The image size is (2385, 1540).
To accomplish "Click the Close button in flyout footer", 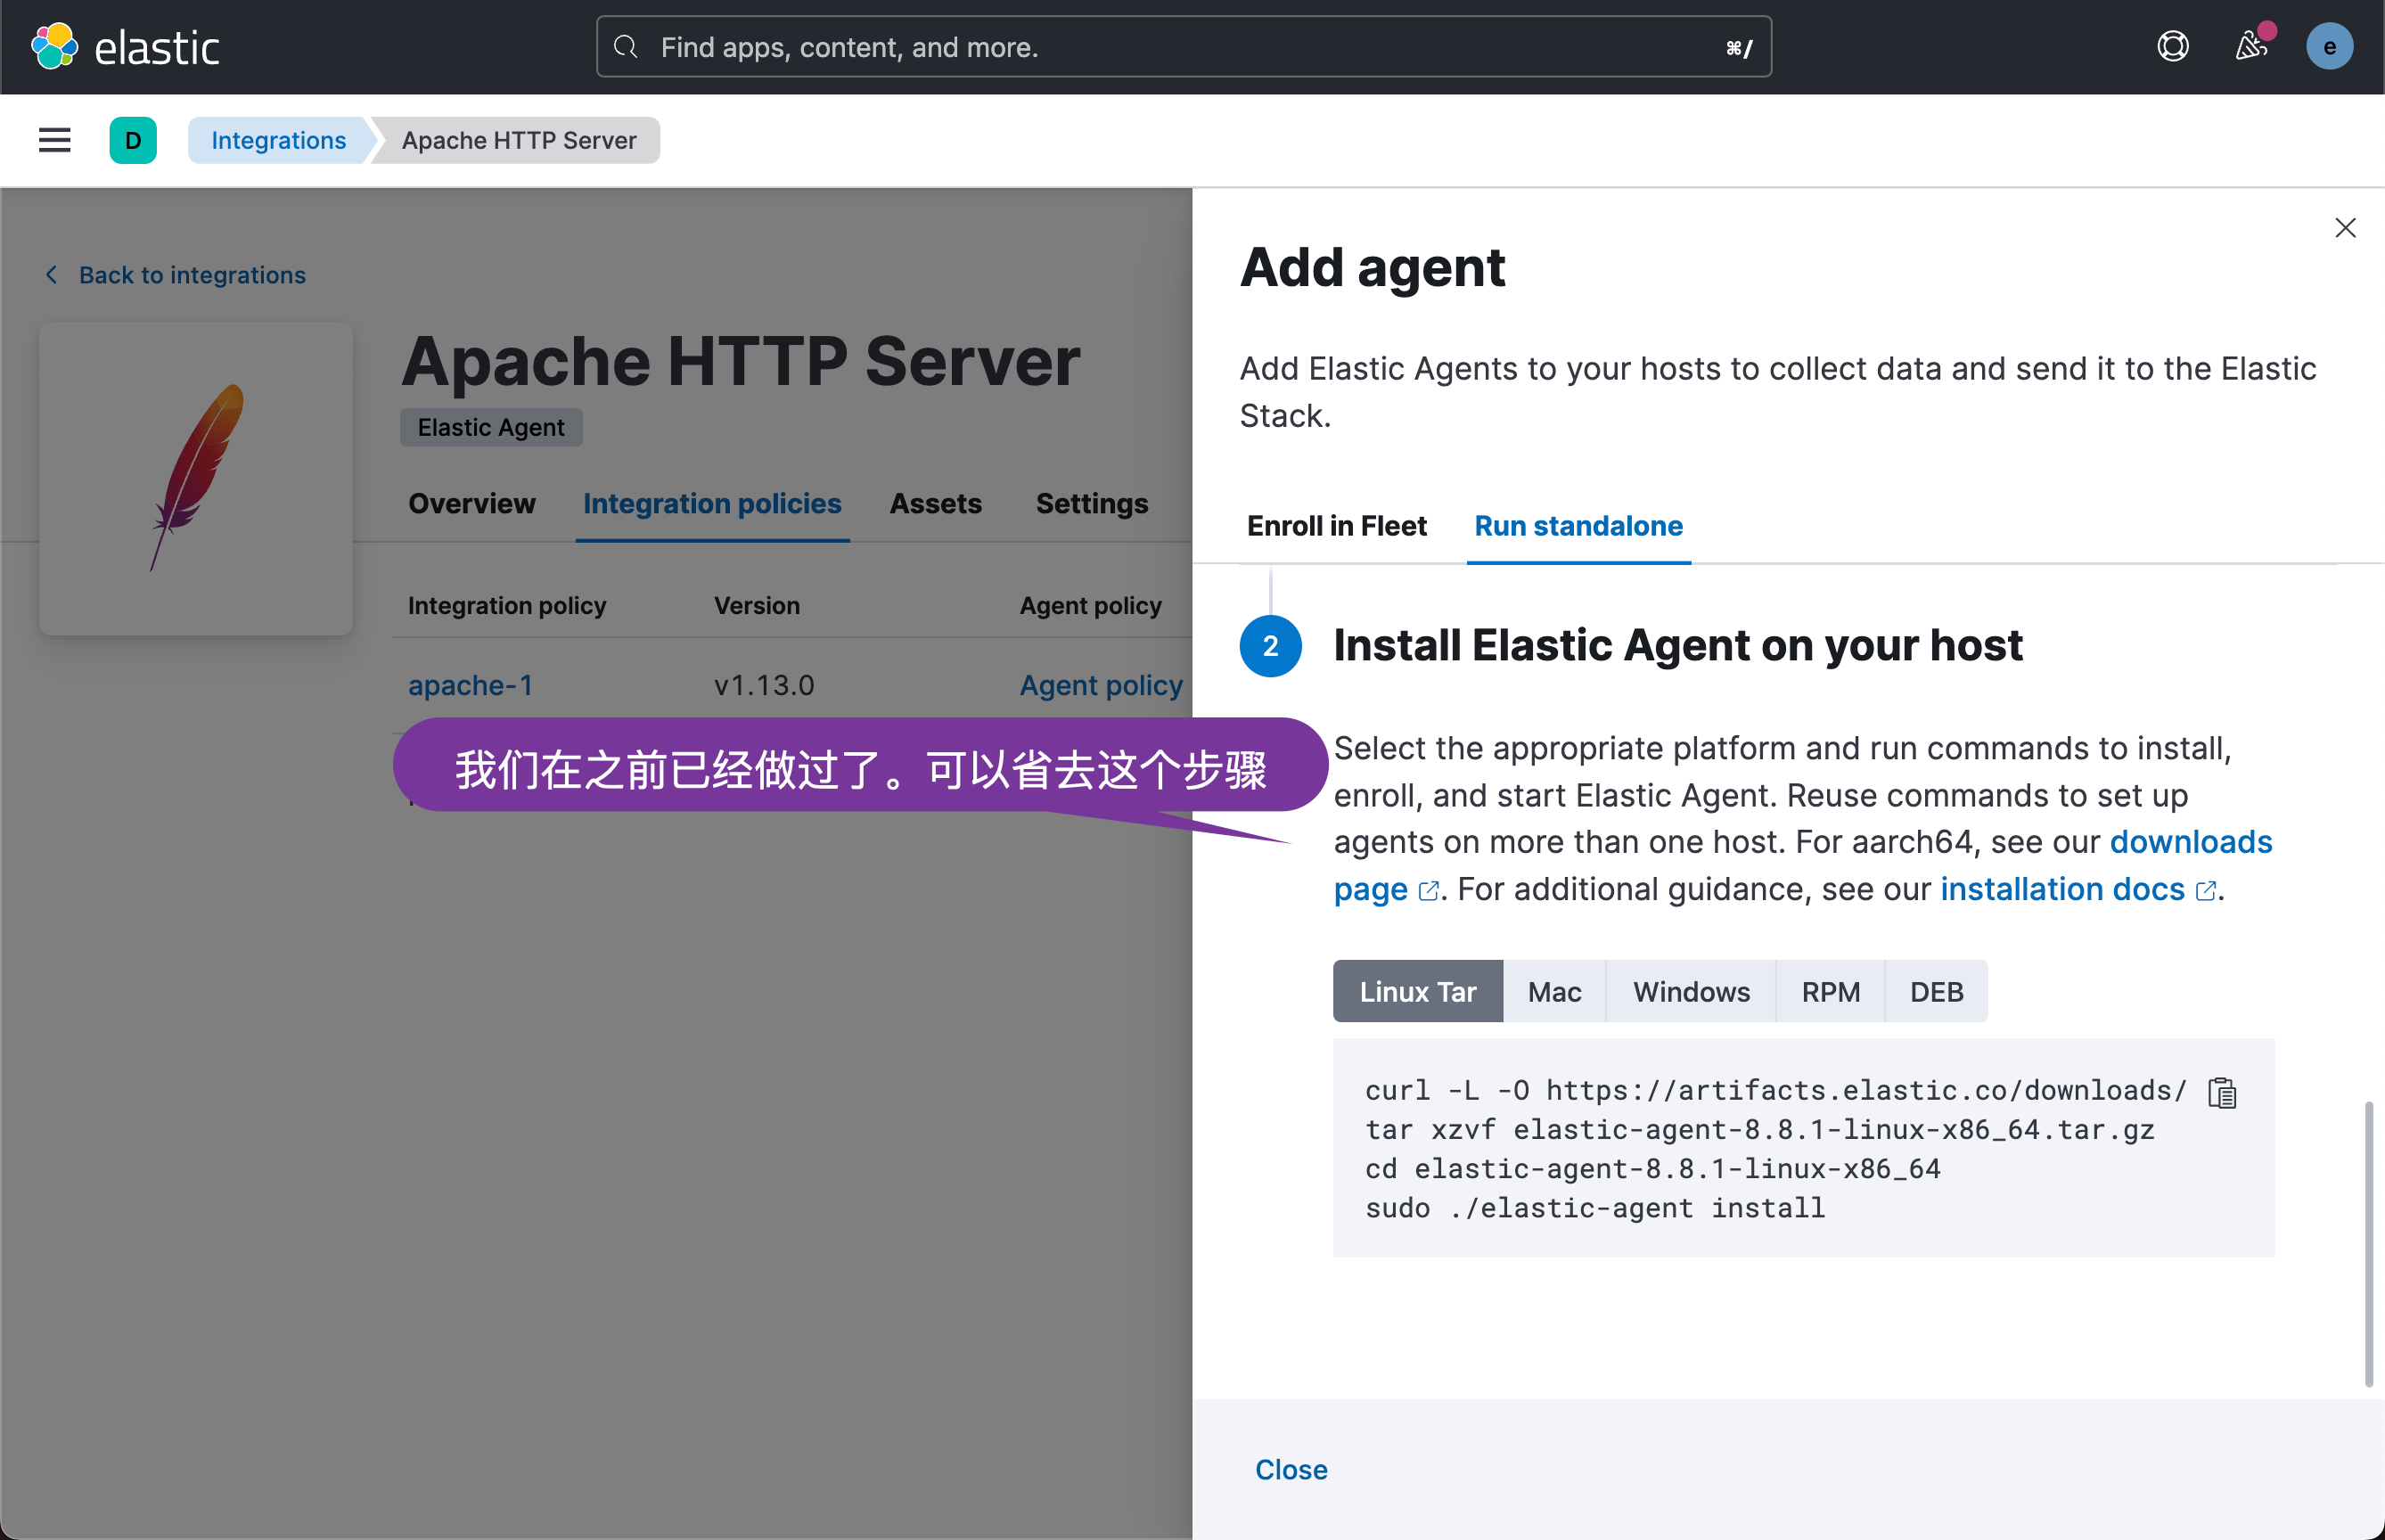I will [1291, 1469].
